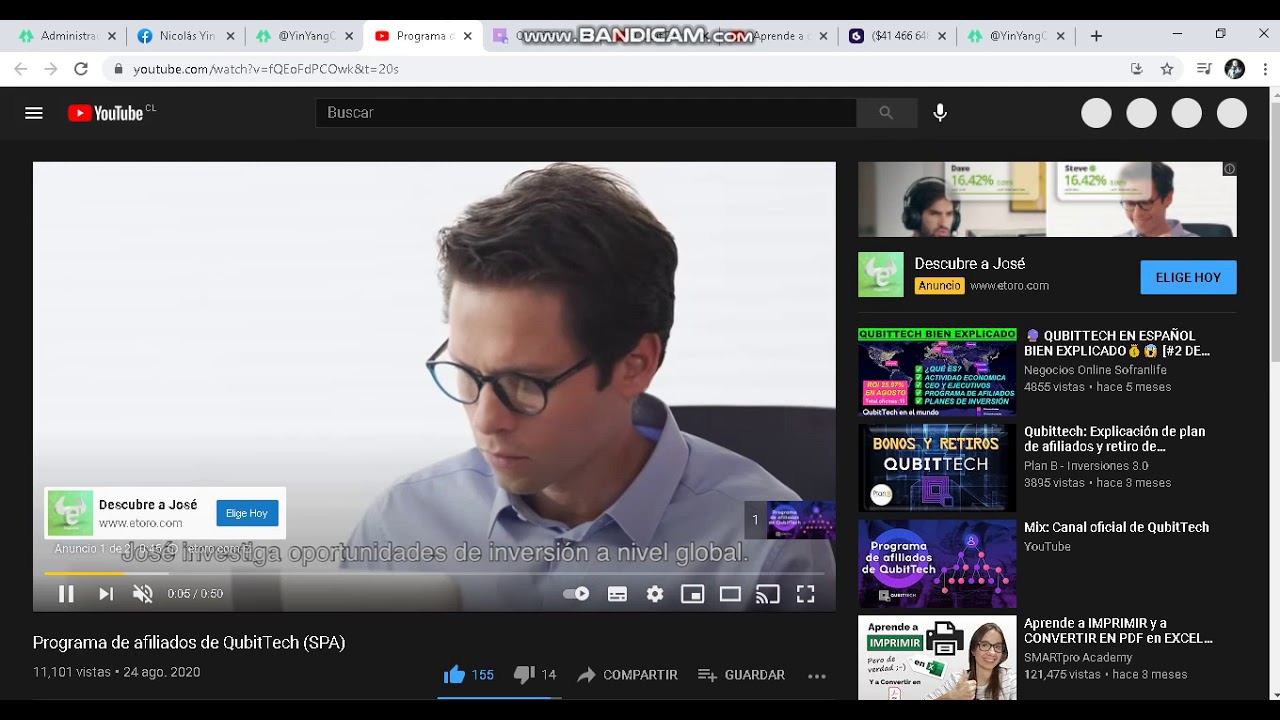
Task: Unmute the video player sound
Action: point(143,594)
